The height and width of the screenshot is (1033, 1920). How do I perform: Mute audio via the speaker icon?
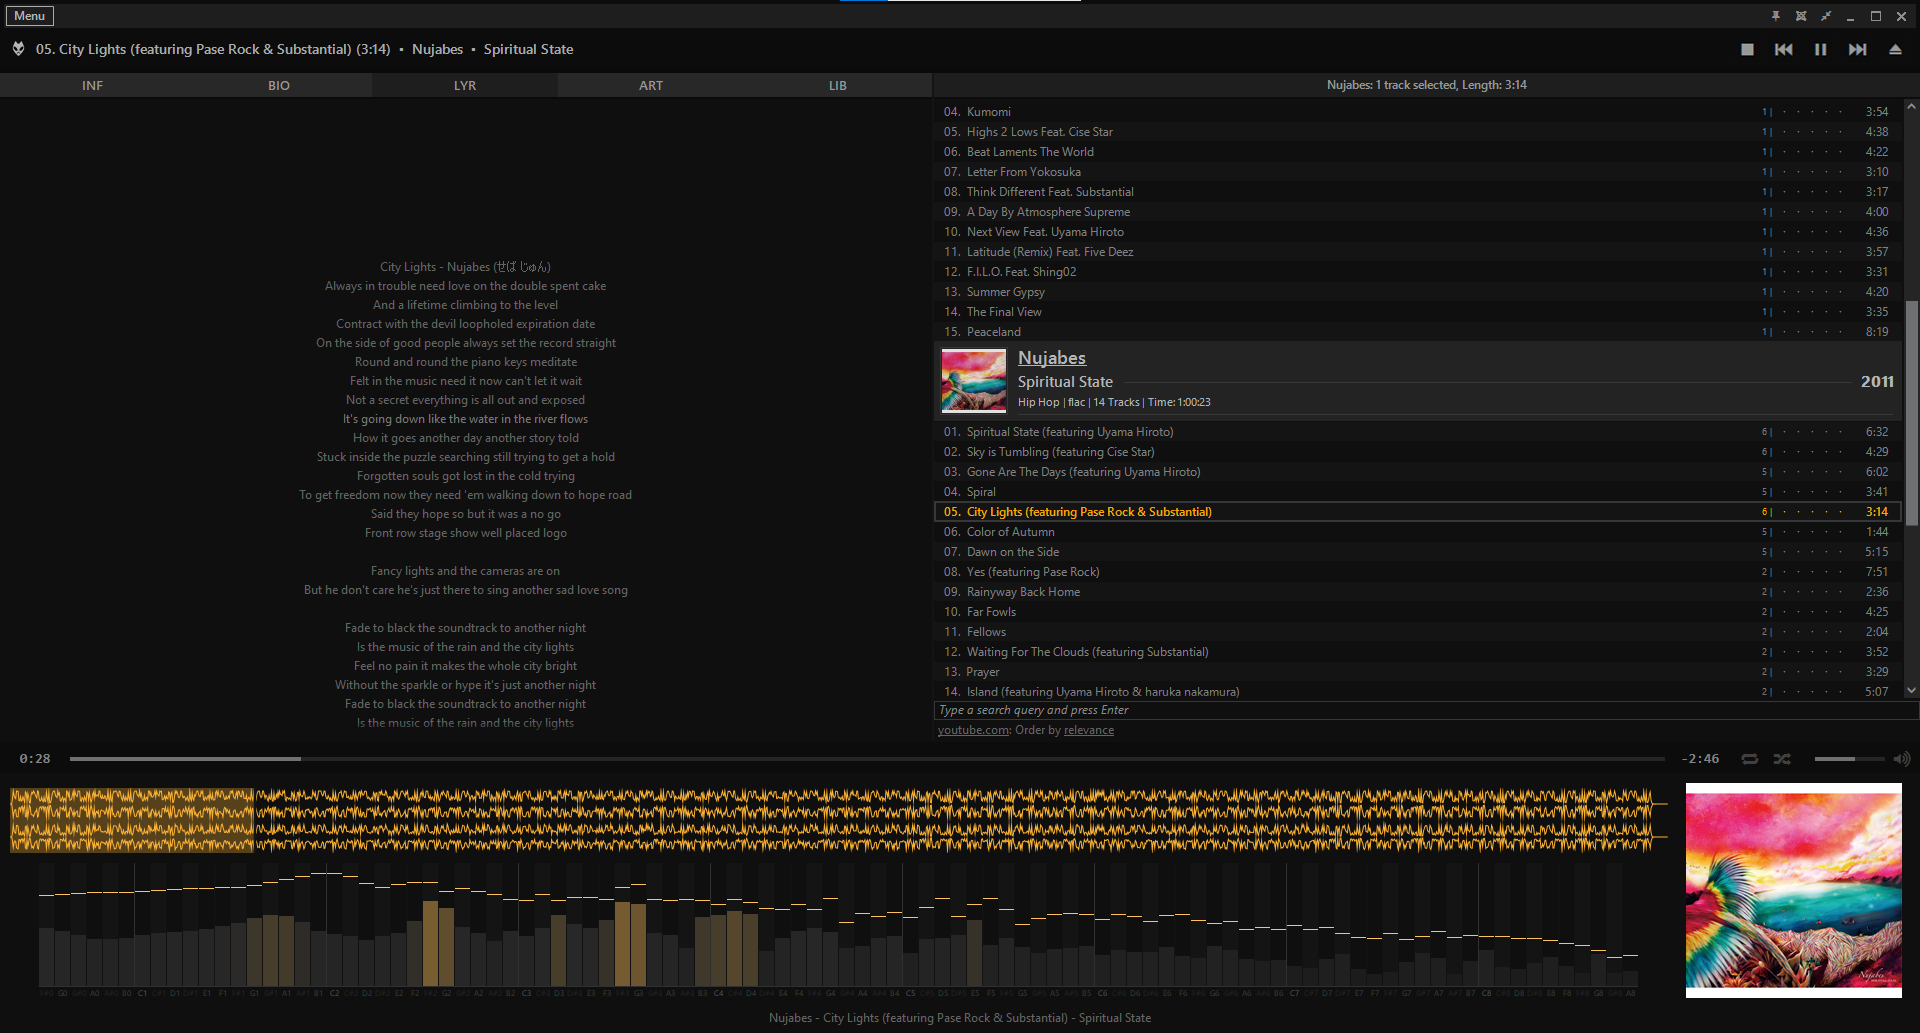tap(1901, 759)
